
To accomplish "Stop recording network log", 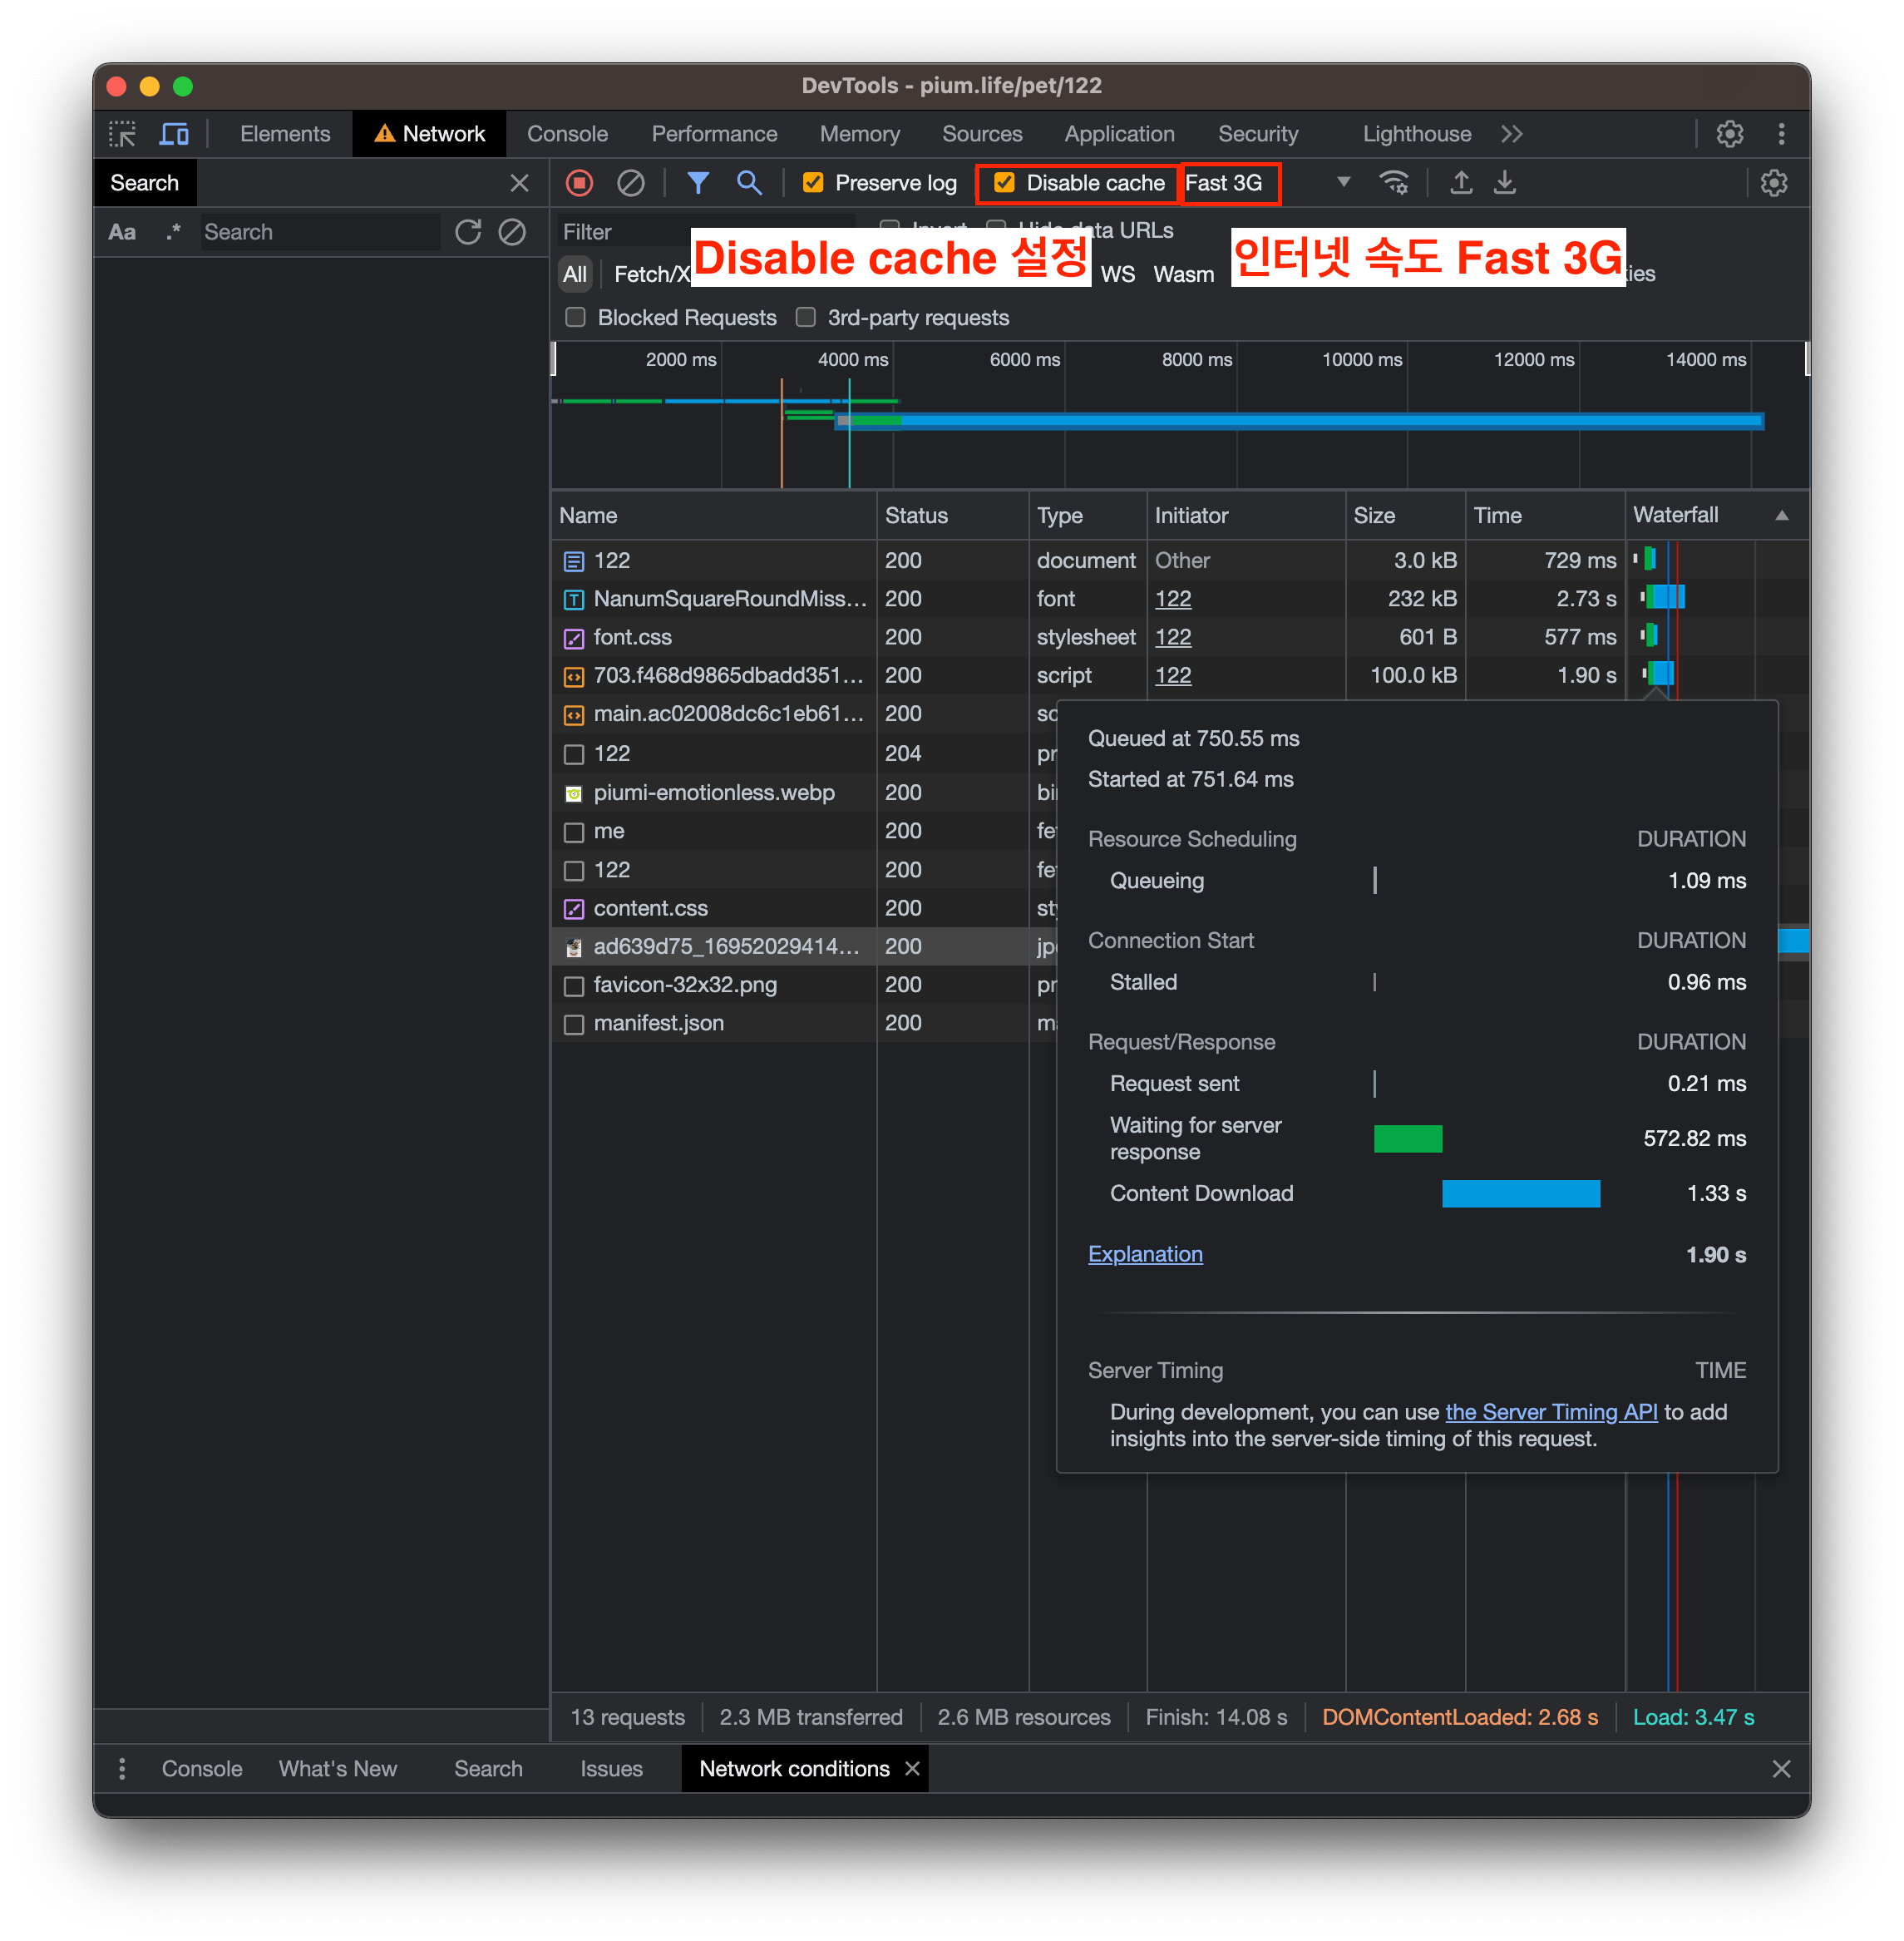I will coord(579,183).
